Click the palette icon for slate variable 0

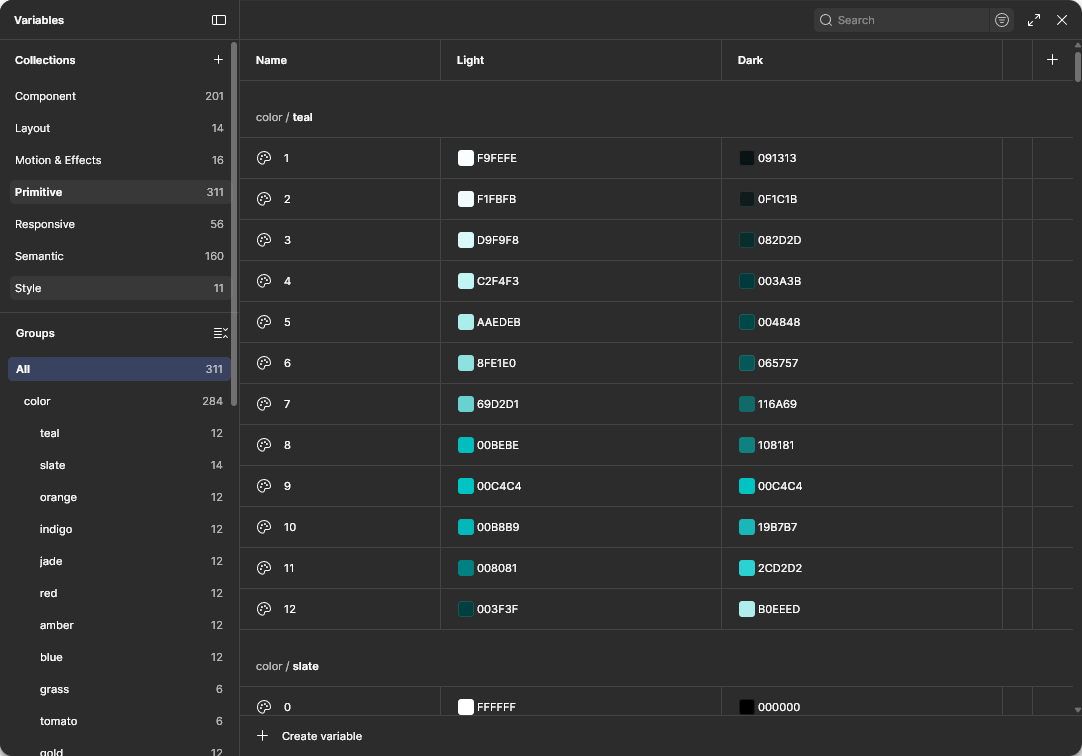[264, 707]
